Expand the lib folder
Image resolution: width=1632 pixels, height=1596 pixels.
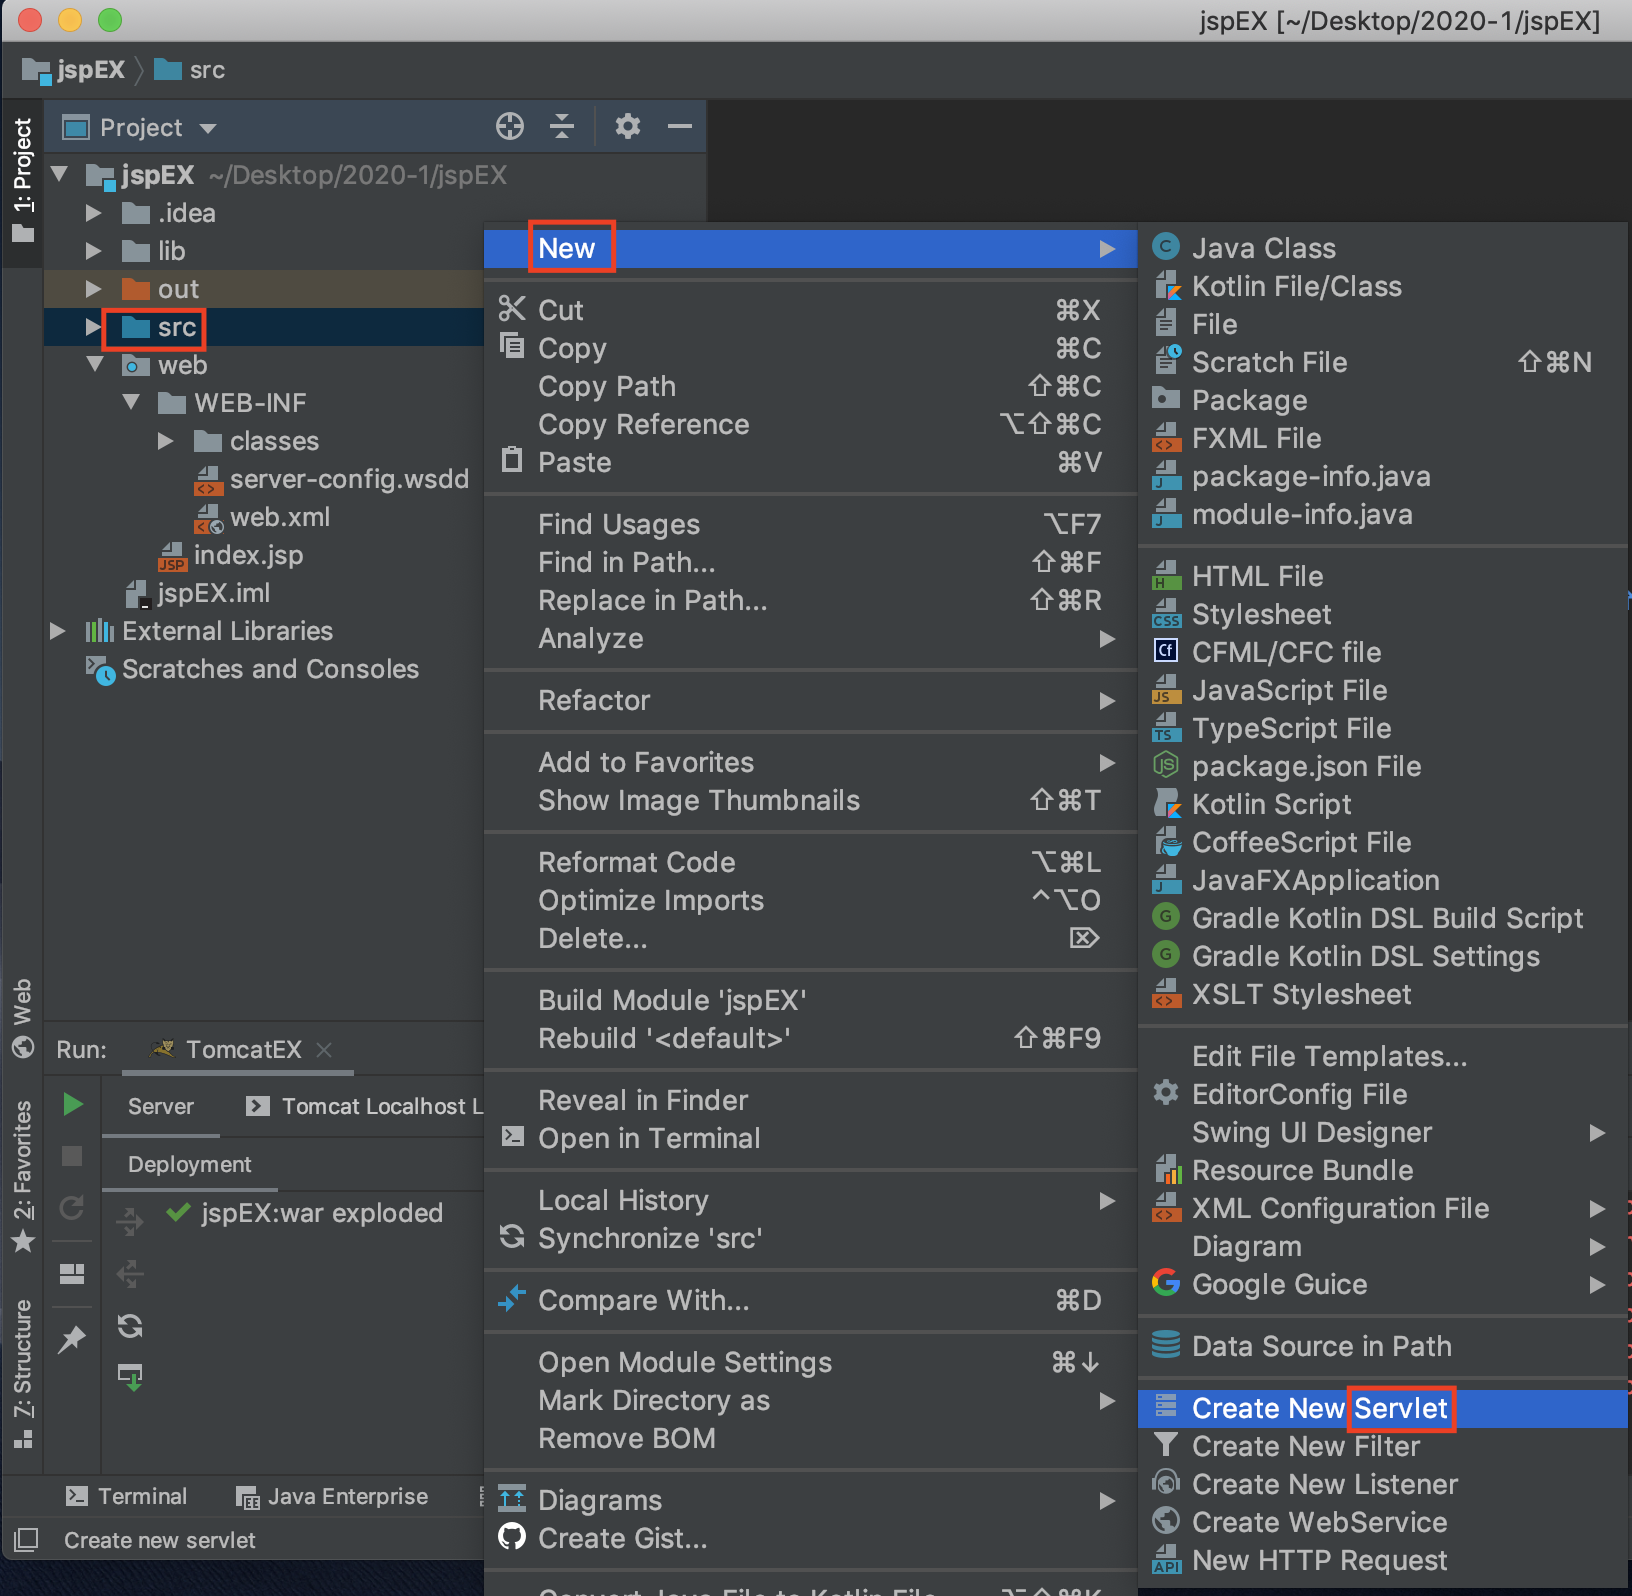(94, 251)
